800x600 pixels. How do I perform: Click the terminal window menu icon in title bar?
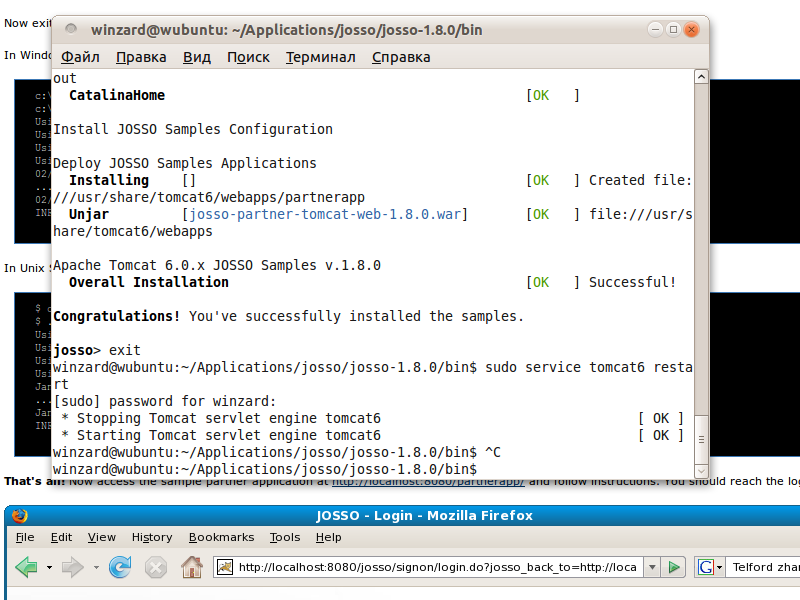pyautogui.click(x=71, y=29)
